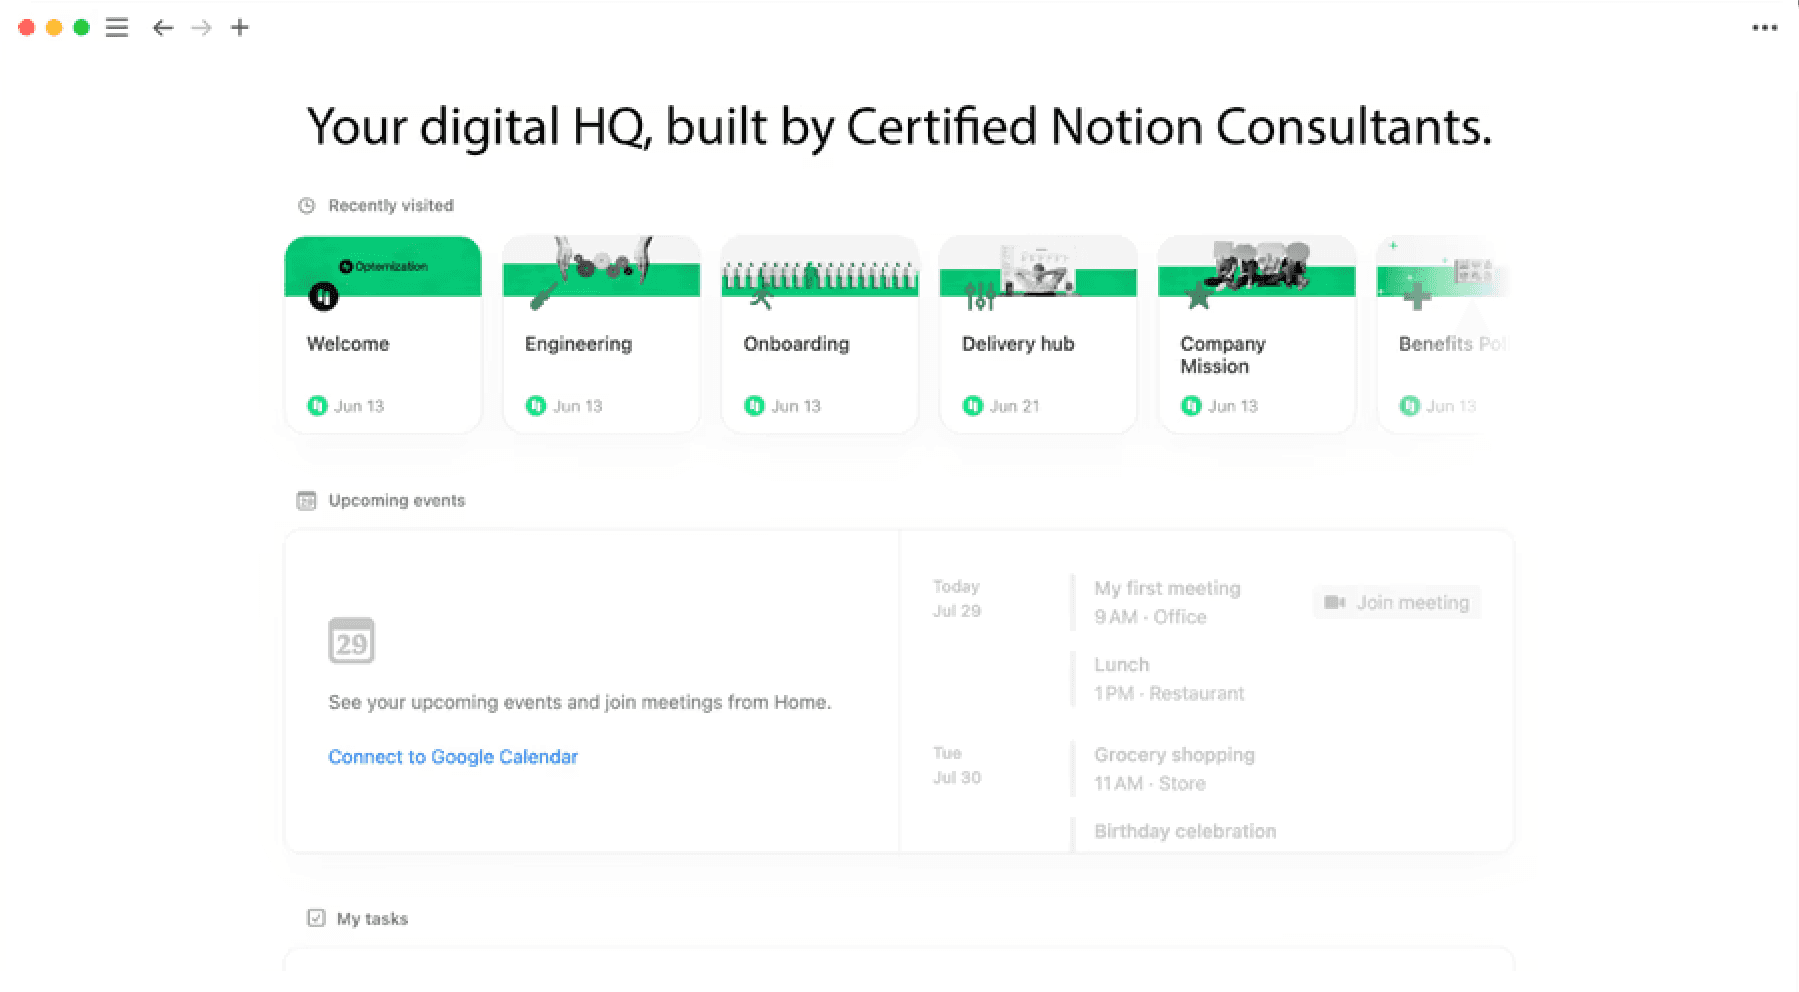Click the author avatar on Delivery hub card
1799x992 pixels.
(973, 406)
